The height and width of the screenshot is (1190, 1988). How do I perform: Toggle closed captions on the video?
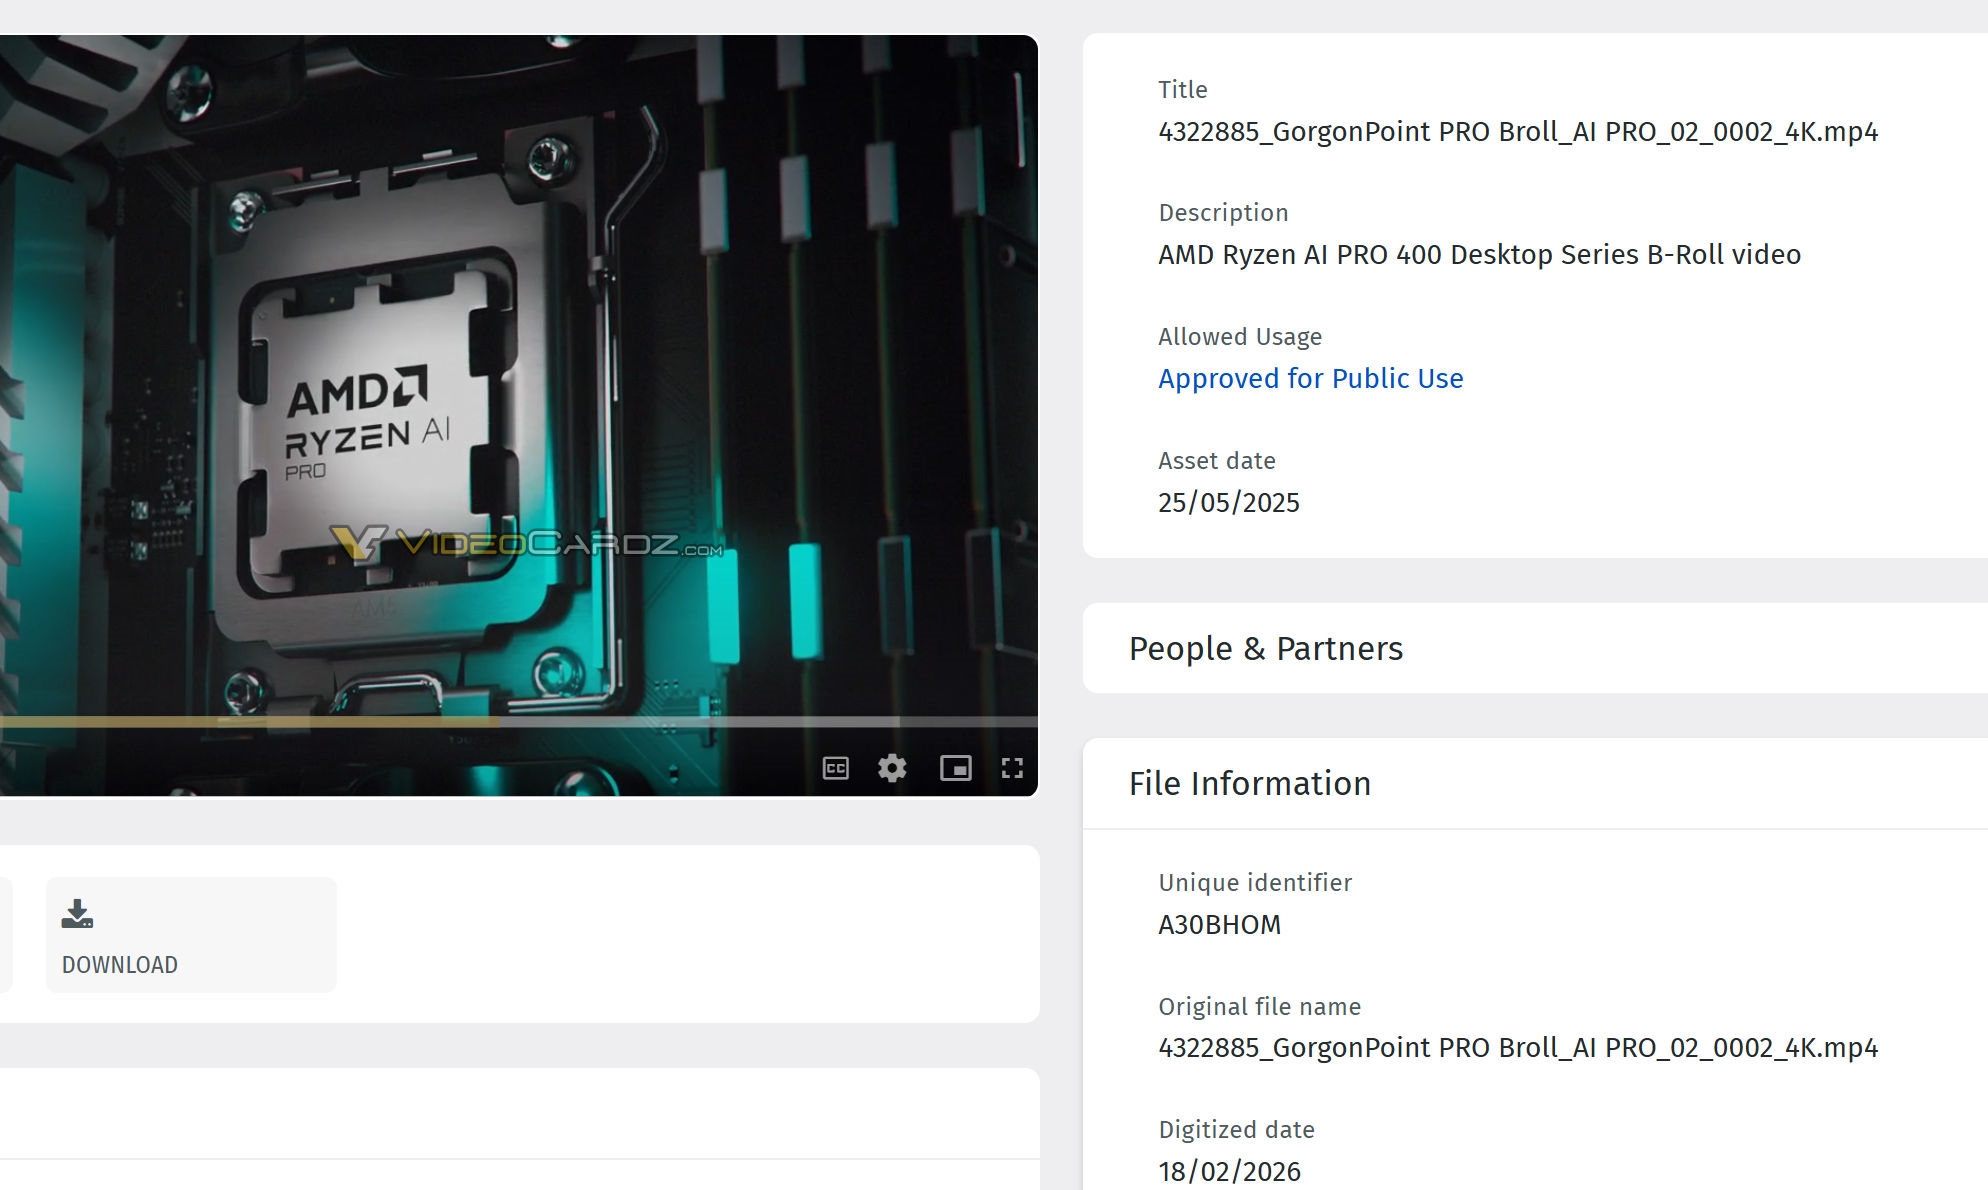point(835,768)
